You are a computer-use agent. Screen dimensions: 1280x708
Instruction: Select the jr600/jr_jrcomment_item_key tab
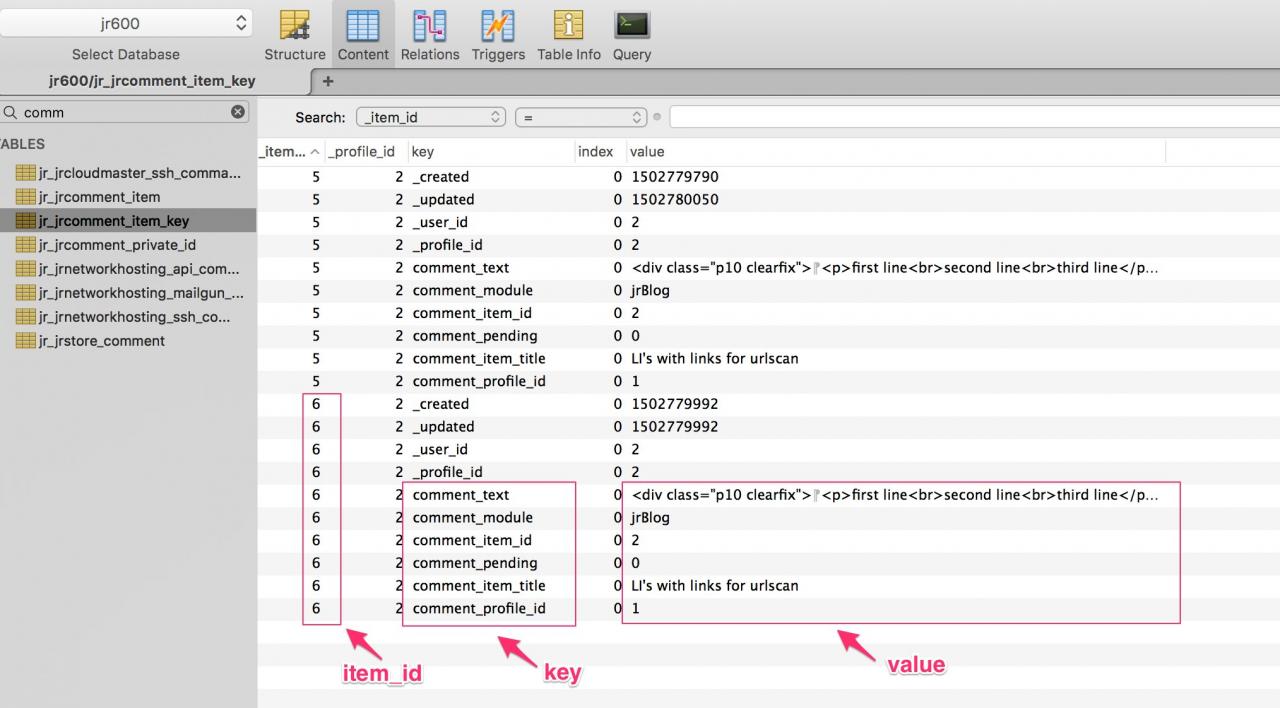152,81
